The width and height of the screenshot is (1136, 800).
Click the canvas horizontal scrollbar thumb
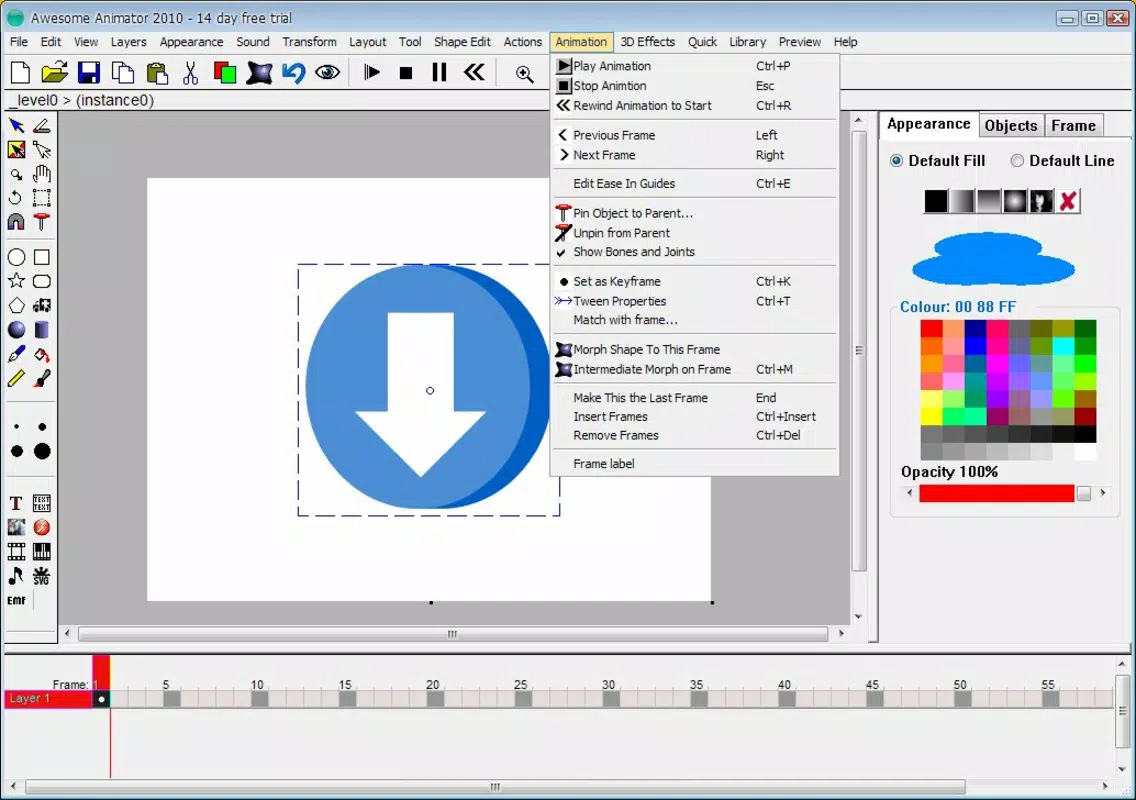tap(453, 634)
